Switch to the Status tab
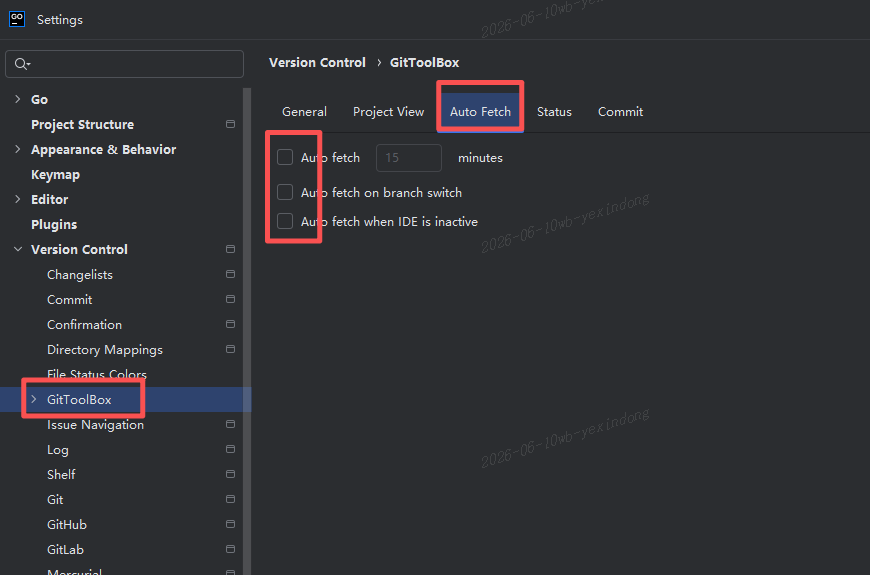This screenshot has height=575, width=870. tap(554, 112)
